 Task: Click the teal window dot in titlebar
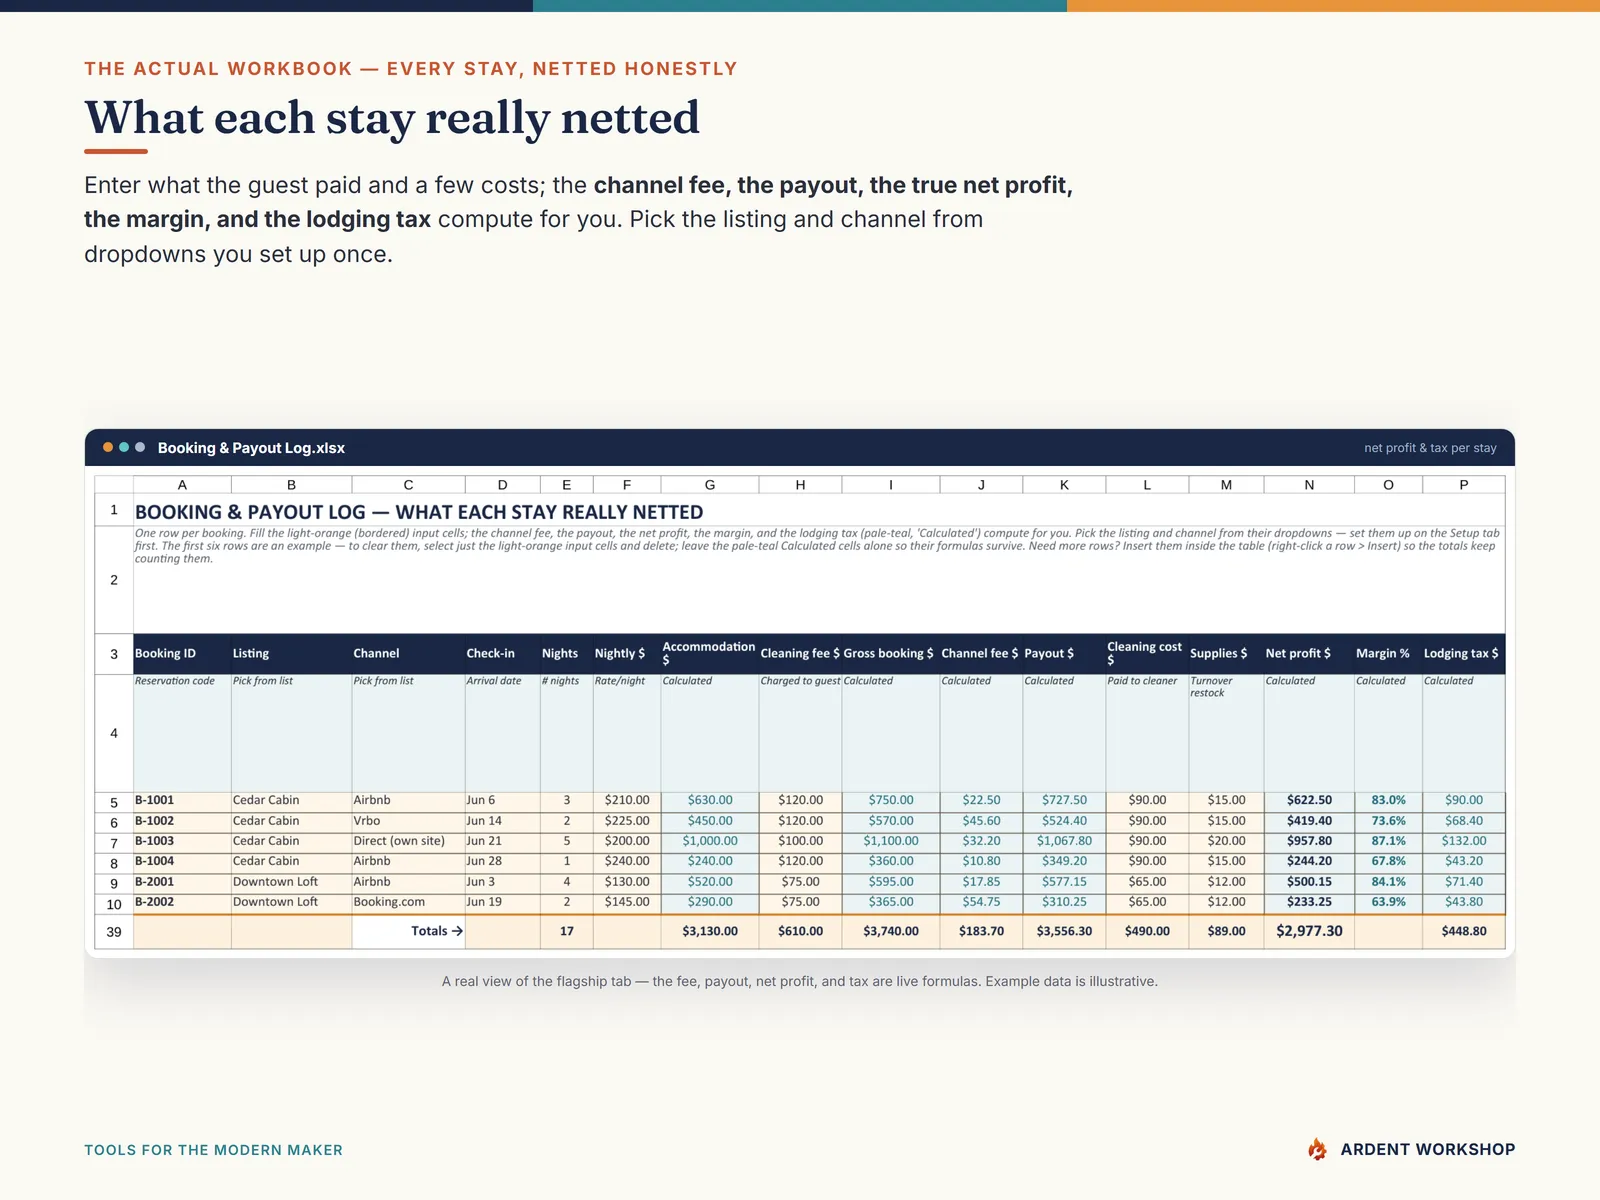coord(124,447)
